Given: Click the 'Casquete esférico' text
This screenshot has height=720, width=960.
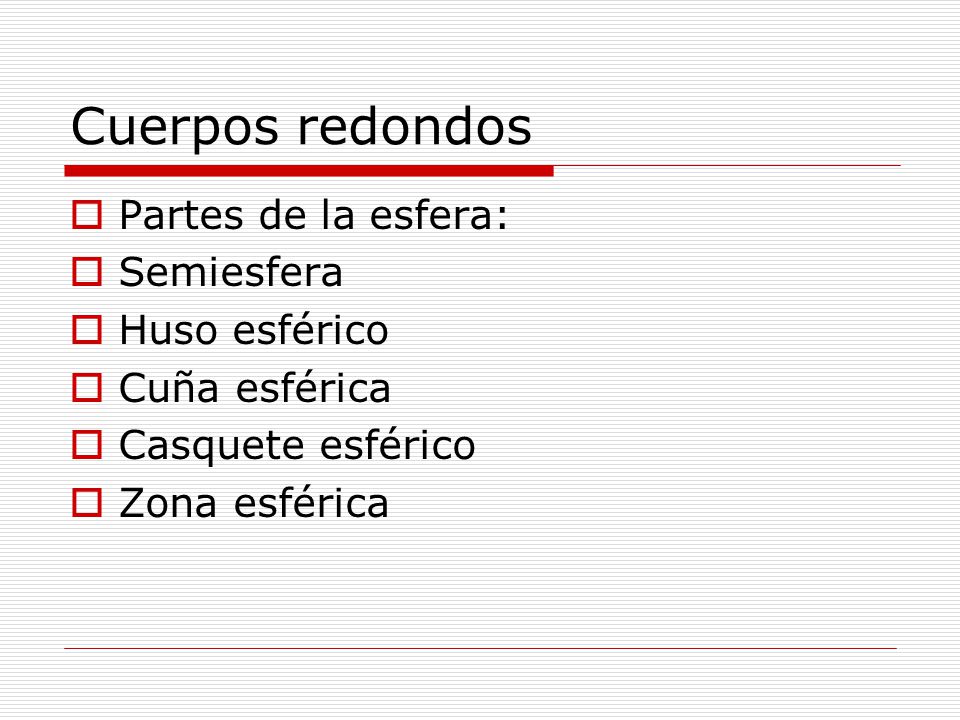Looking at the screenshot, I should pyautogui.click(x=298, y=446).
